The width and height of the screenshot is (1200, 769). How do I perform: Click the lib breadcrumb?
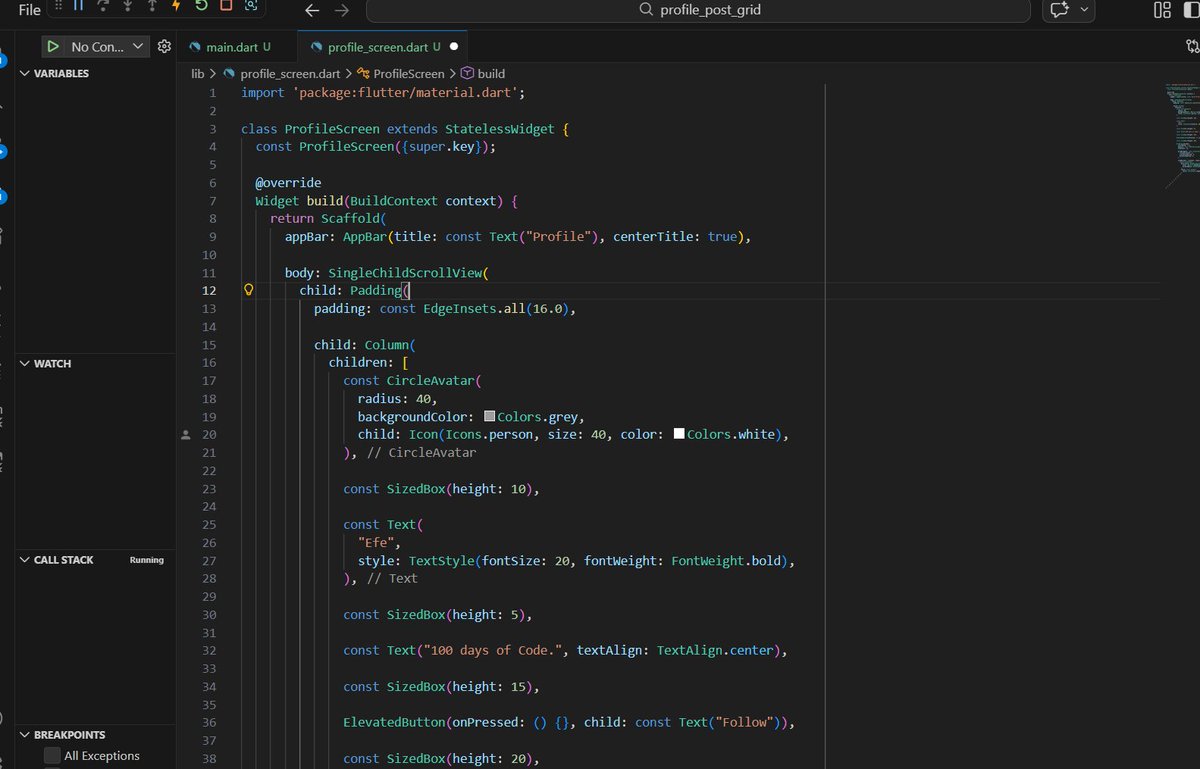coord(198,73)
